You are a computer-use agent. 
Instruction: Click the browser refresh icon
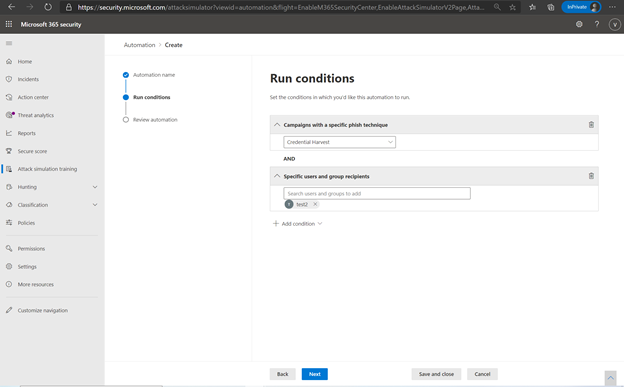pos(48,7)
